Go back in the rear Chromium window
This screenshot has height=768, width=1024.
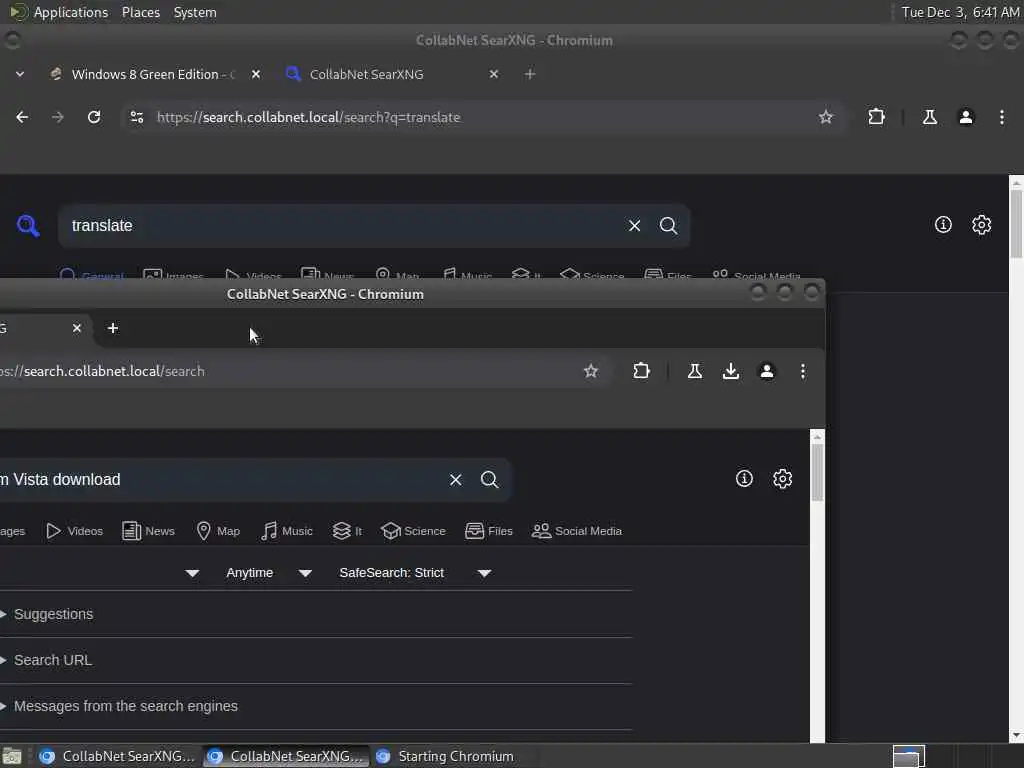(22, 117)
